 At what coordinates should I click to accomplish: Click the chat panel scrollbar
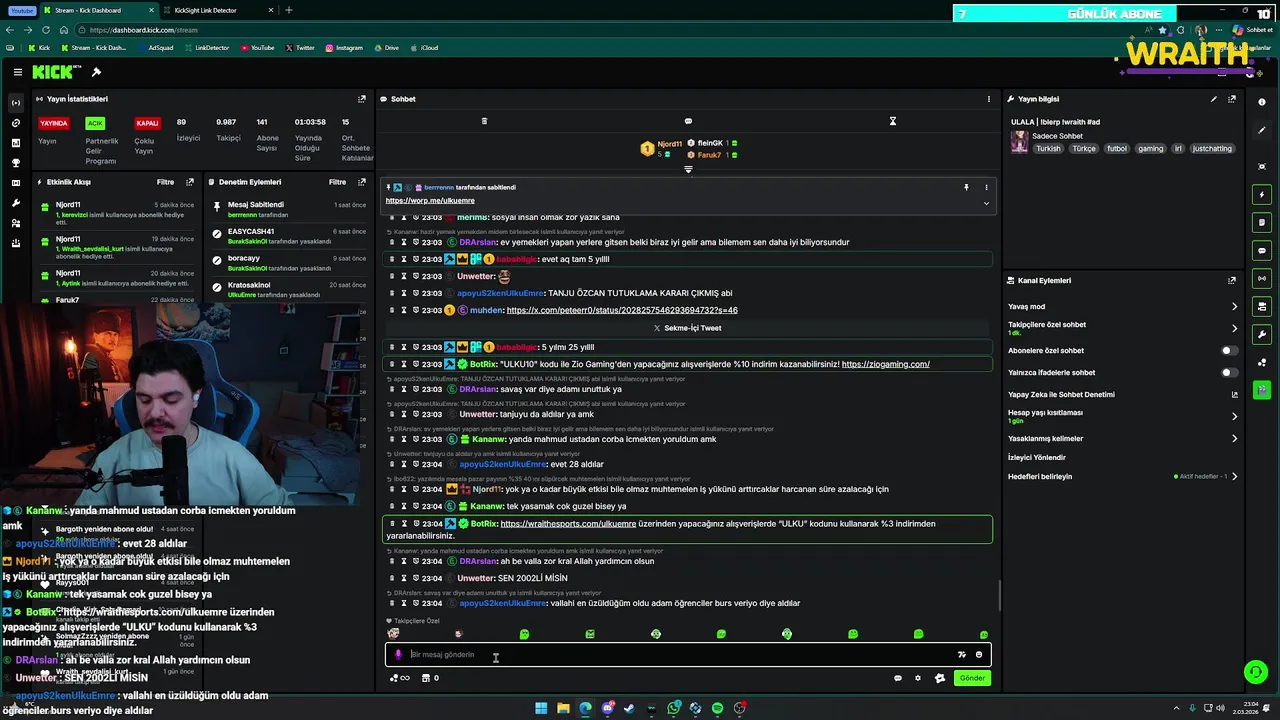click(999, 596)
